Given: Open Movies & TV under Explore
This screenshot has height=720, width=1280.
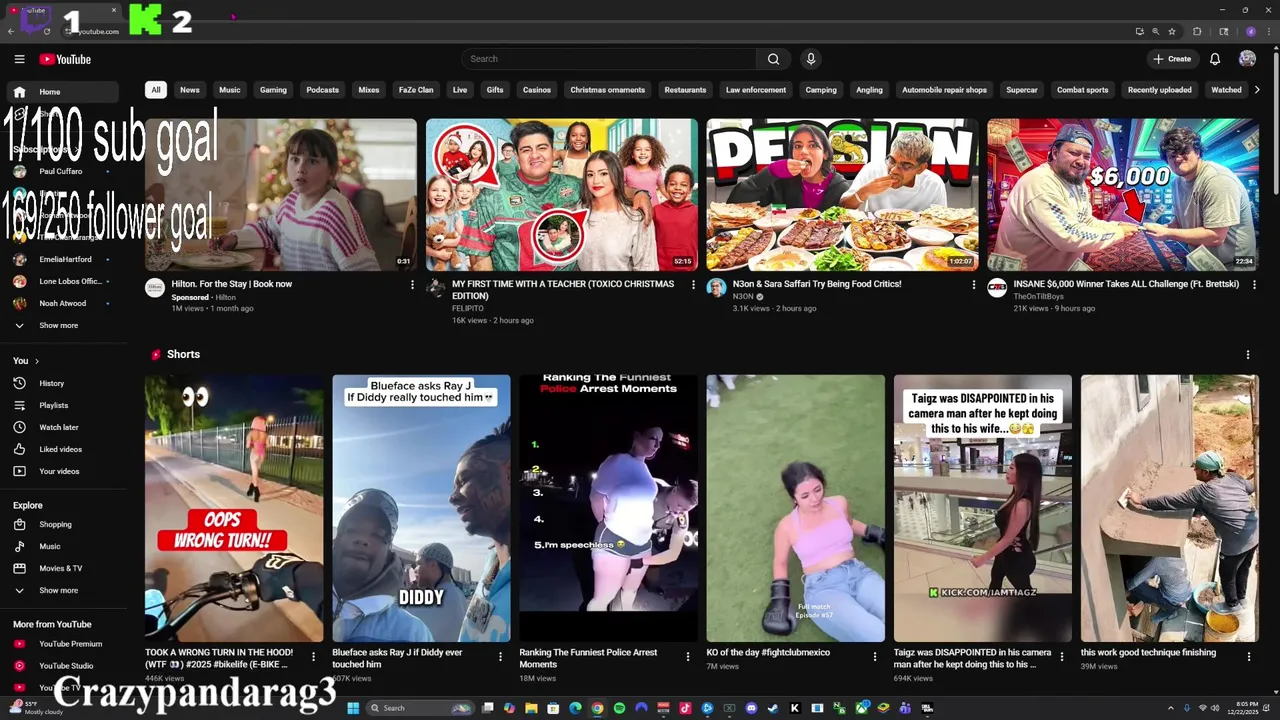Looking at the screenshot, I should coord(60,568).
